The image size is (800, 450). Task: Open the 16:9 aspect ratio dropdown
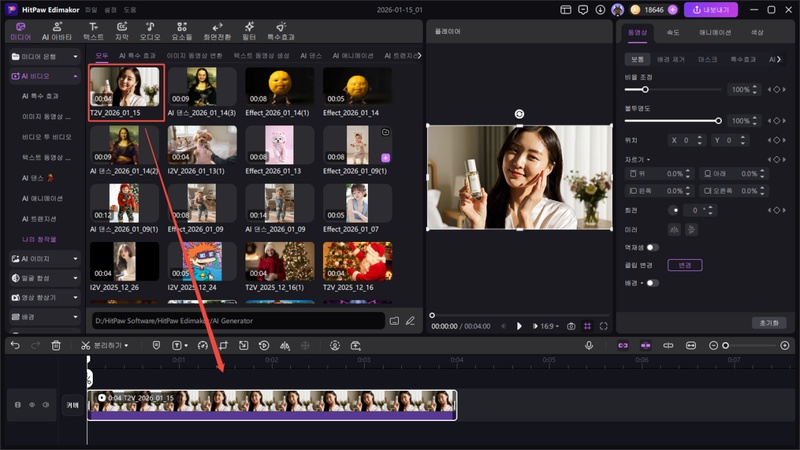point(547,326)
